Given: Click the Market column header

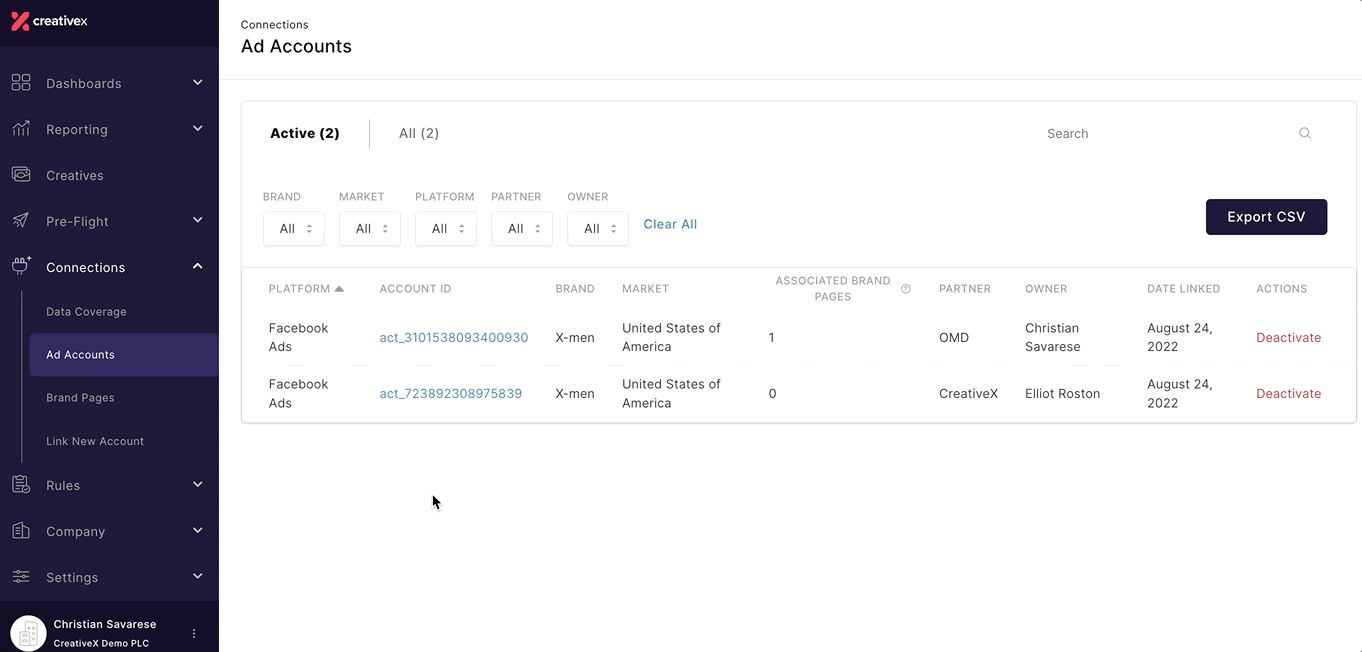Looking at the screenshot, I should (x=645, y=289).
